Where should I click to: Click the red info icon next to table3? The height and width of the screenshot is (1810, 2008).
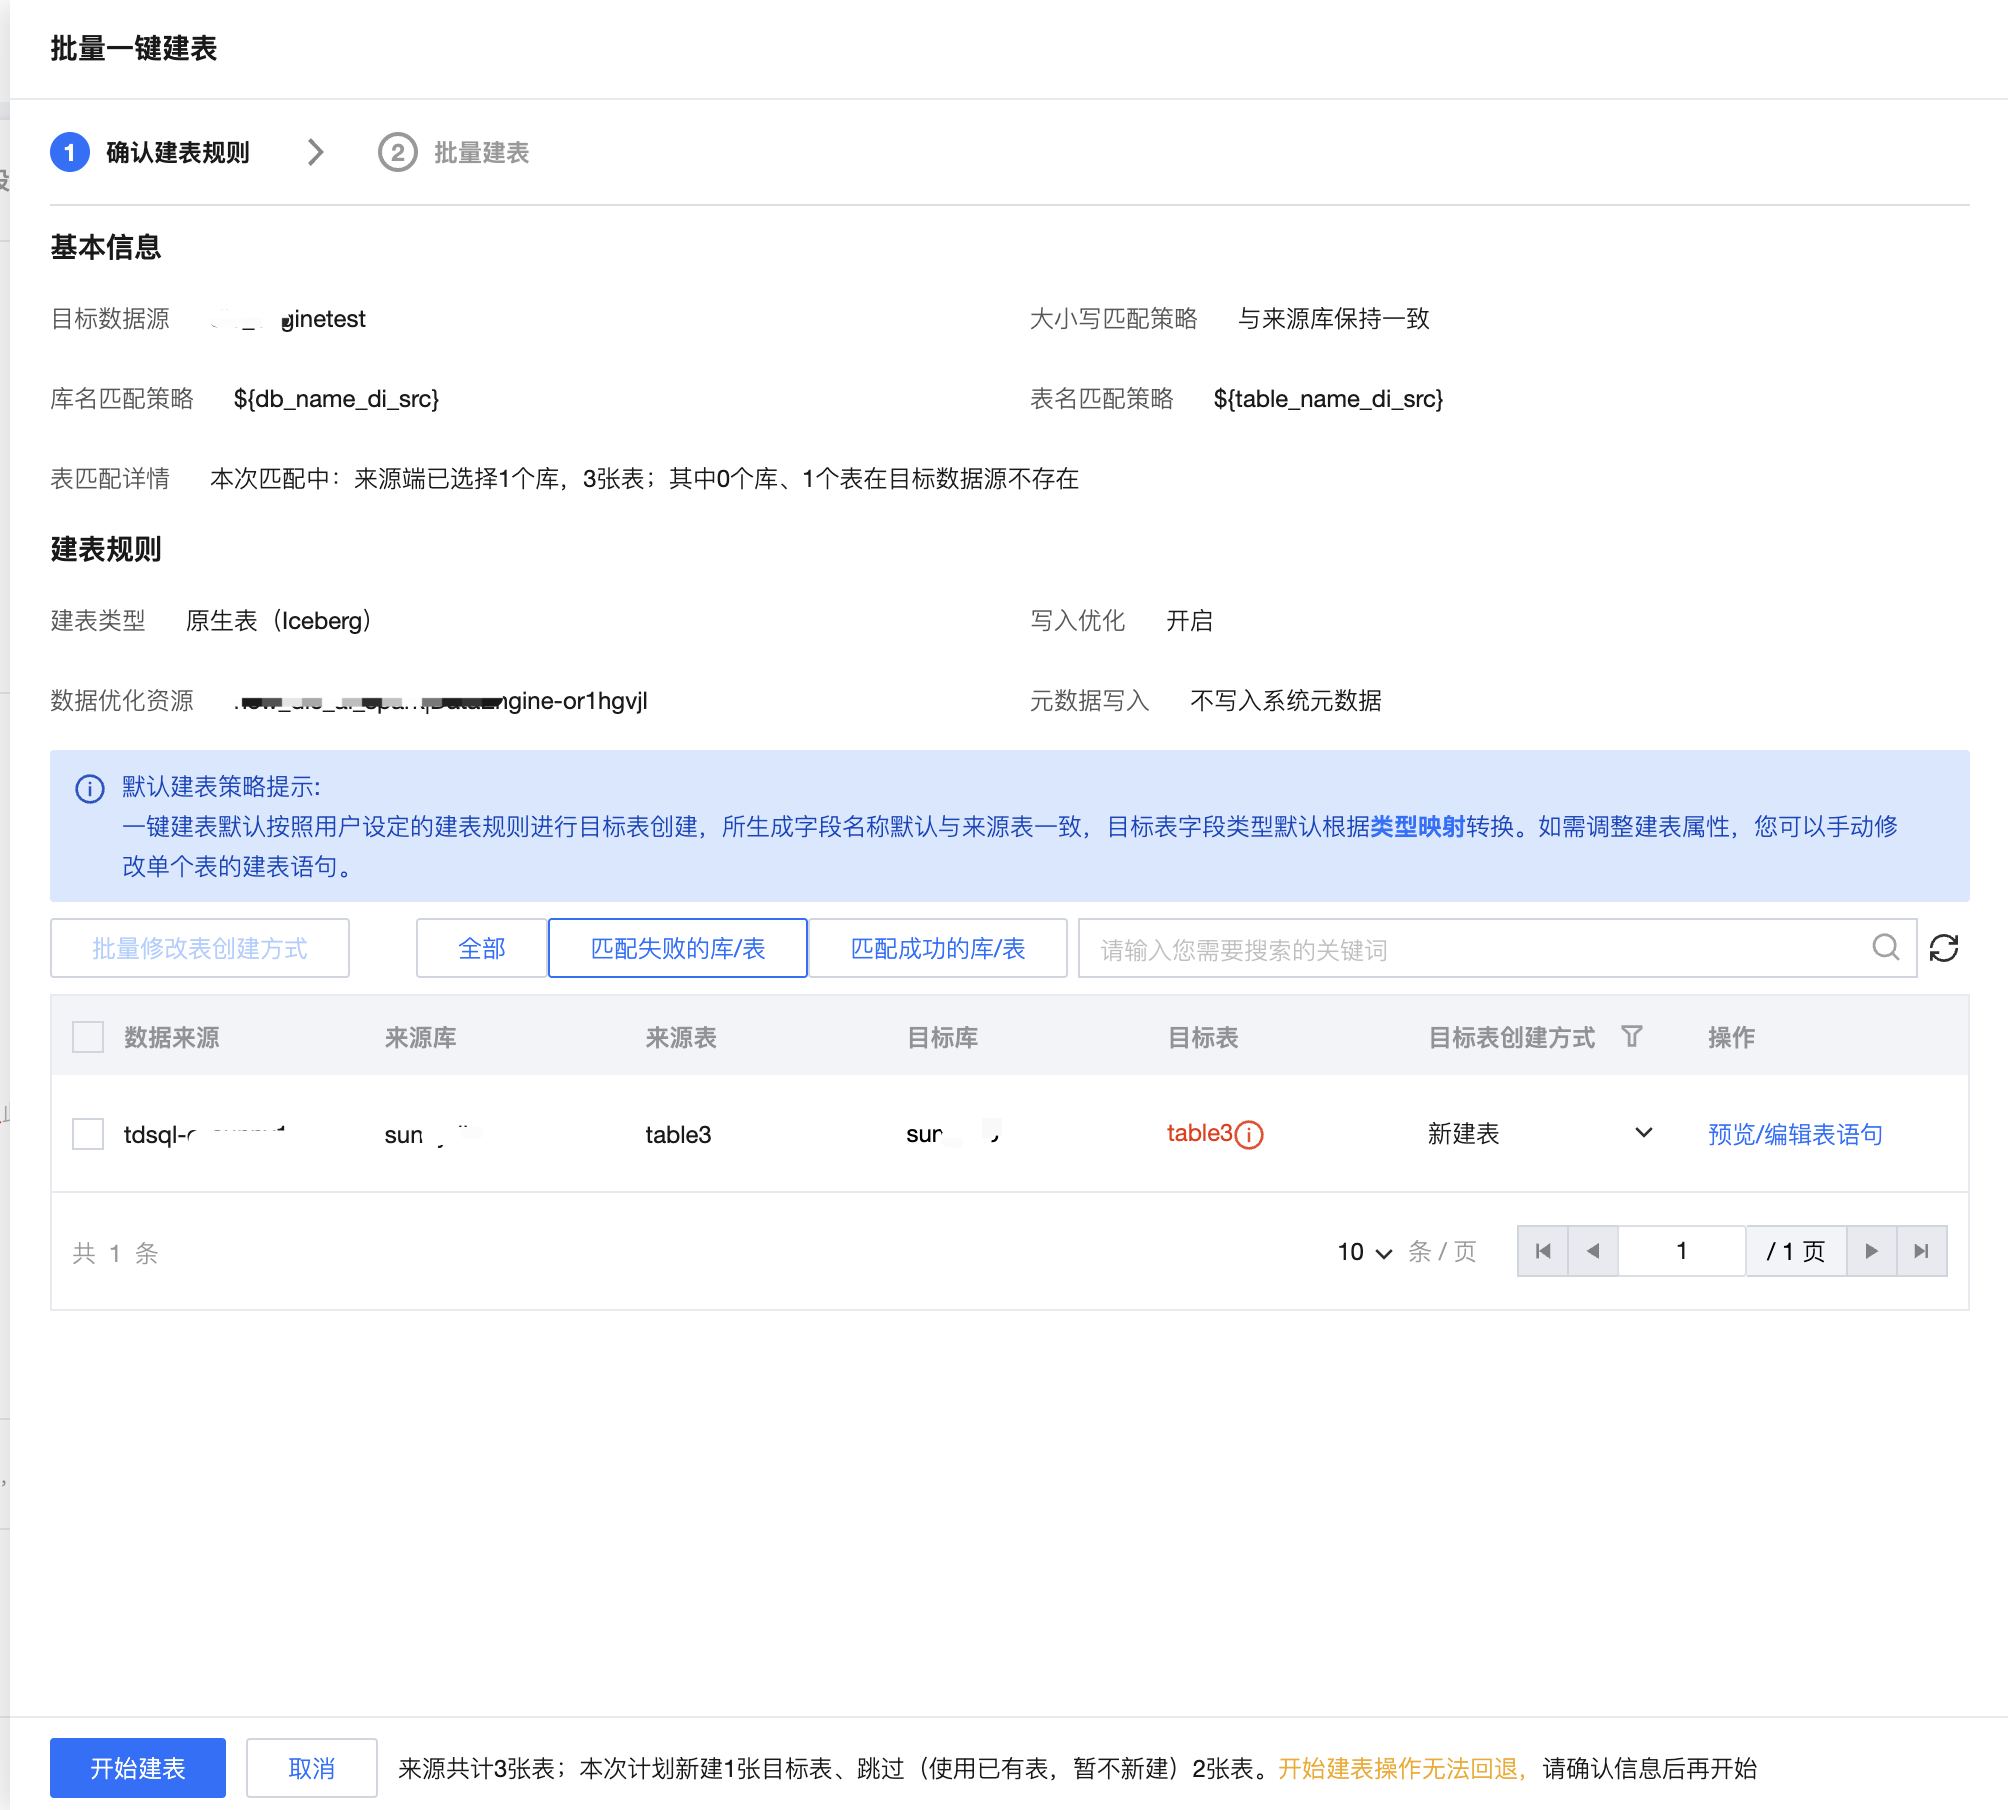coord(1249,1134)
